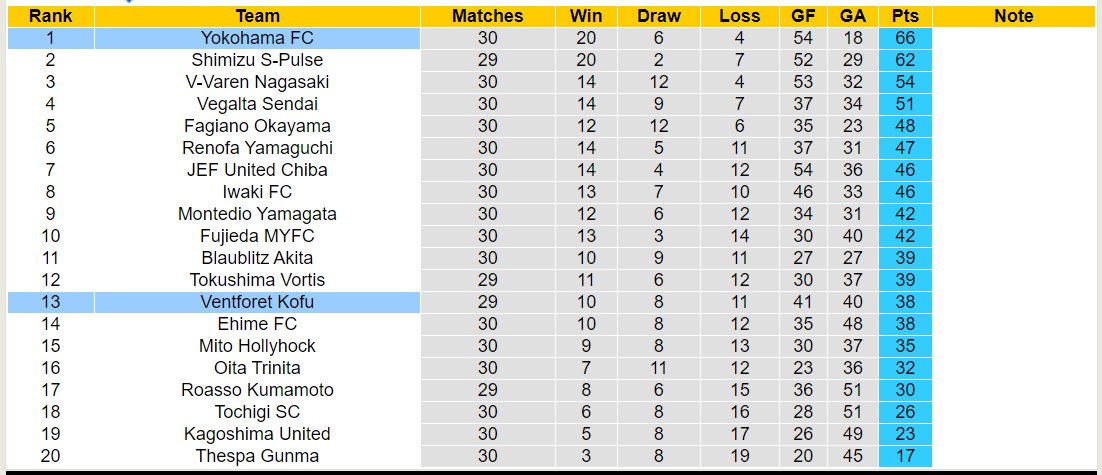This screenshot has width=1102, height=475.
Task: Click the Roasso Kumamoto team name
Action: (257, 390)
